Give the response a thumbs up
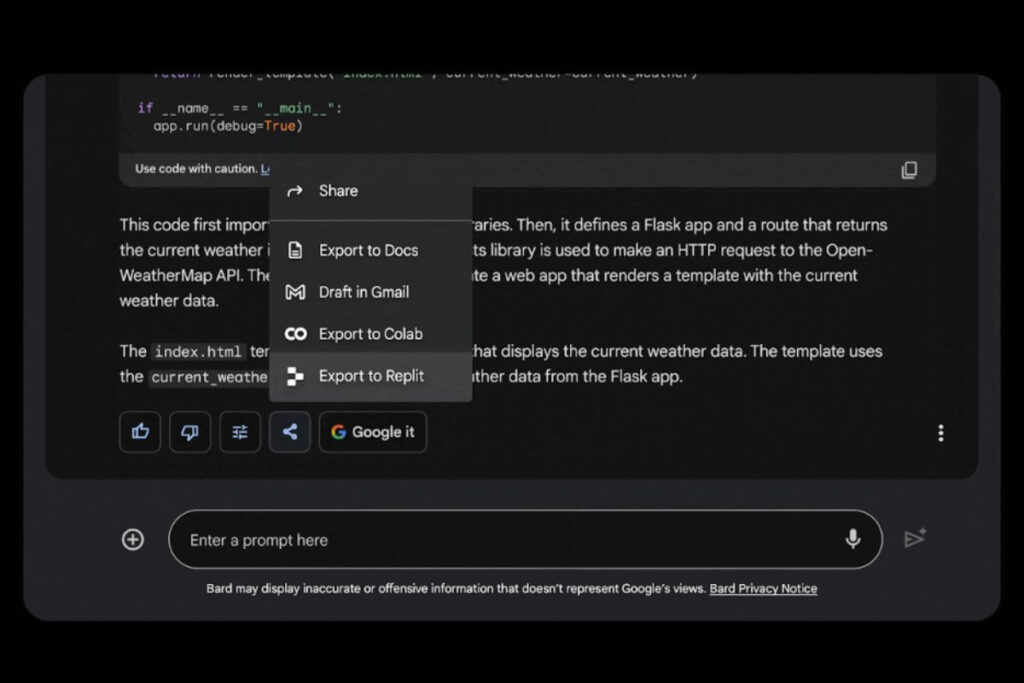The height and width of the screenshot is (683, 1024). click(140, 432)
